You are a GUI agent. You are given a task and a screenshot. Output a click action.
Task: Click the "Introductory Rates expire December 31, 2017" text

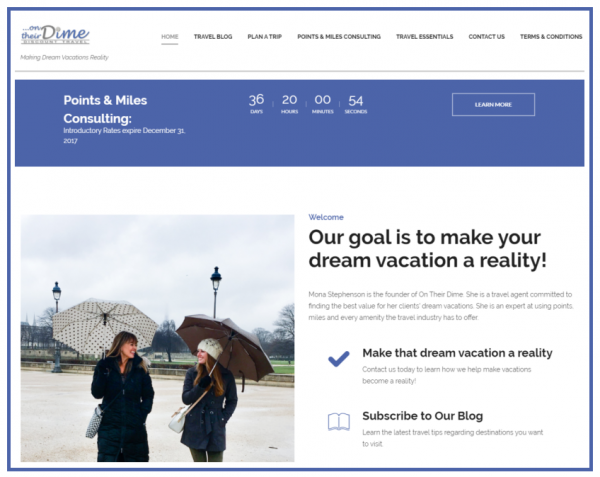[x=124, y=135]
